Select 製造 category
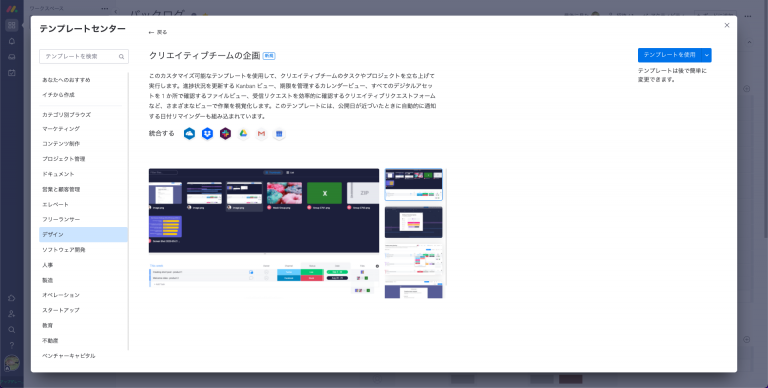 [48, 280]
